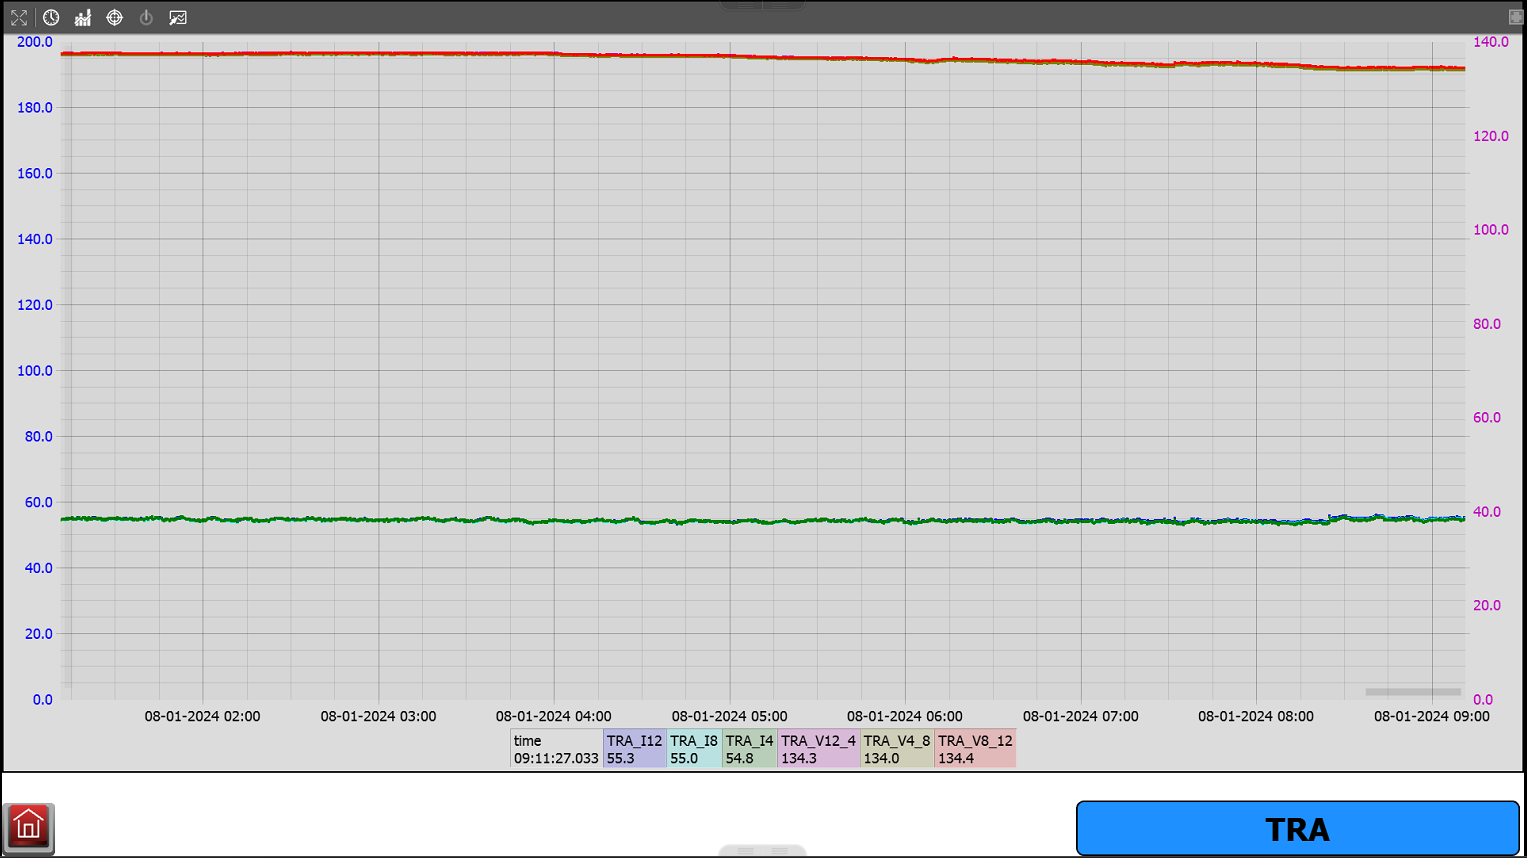The width and height of the screenshot is (1527, 858).
Task: Click the red home icon button
Action: (29, 829)
